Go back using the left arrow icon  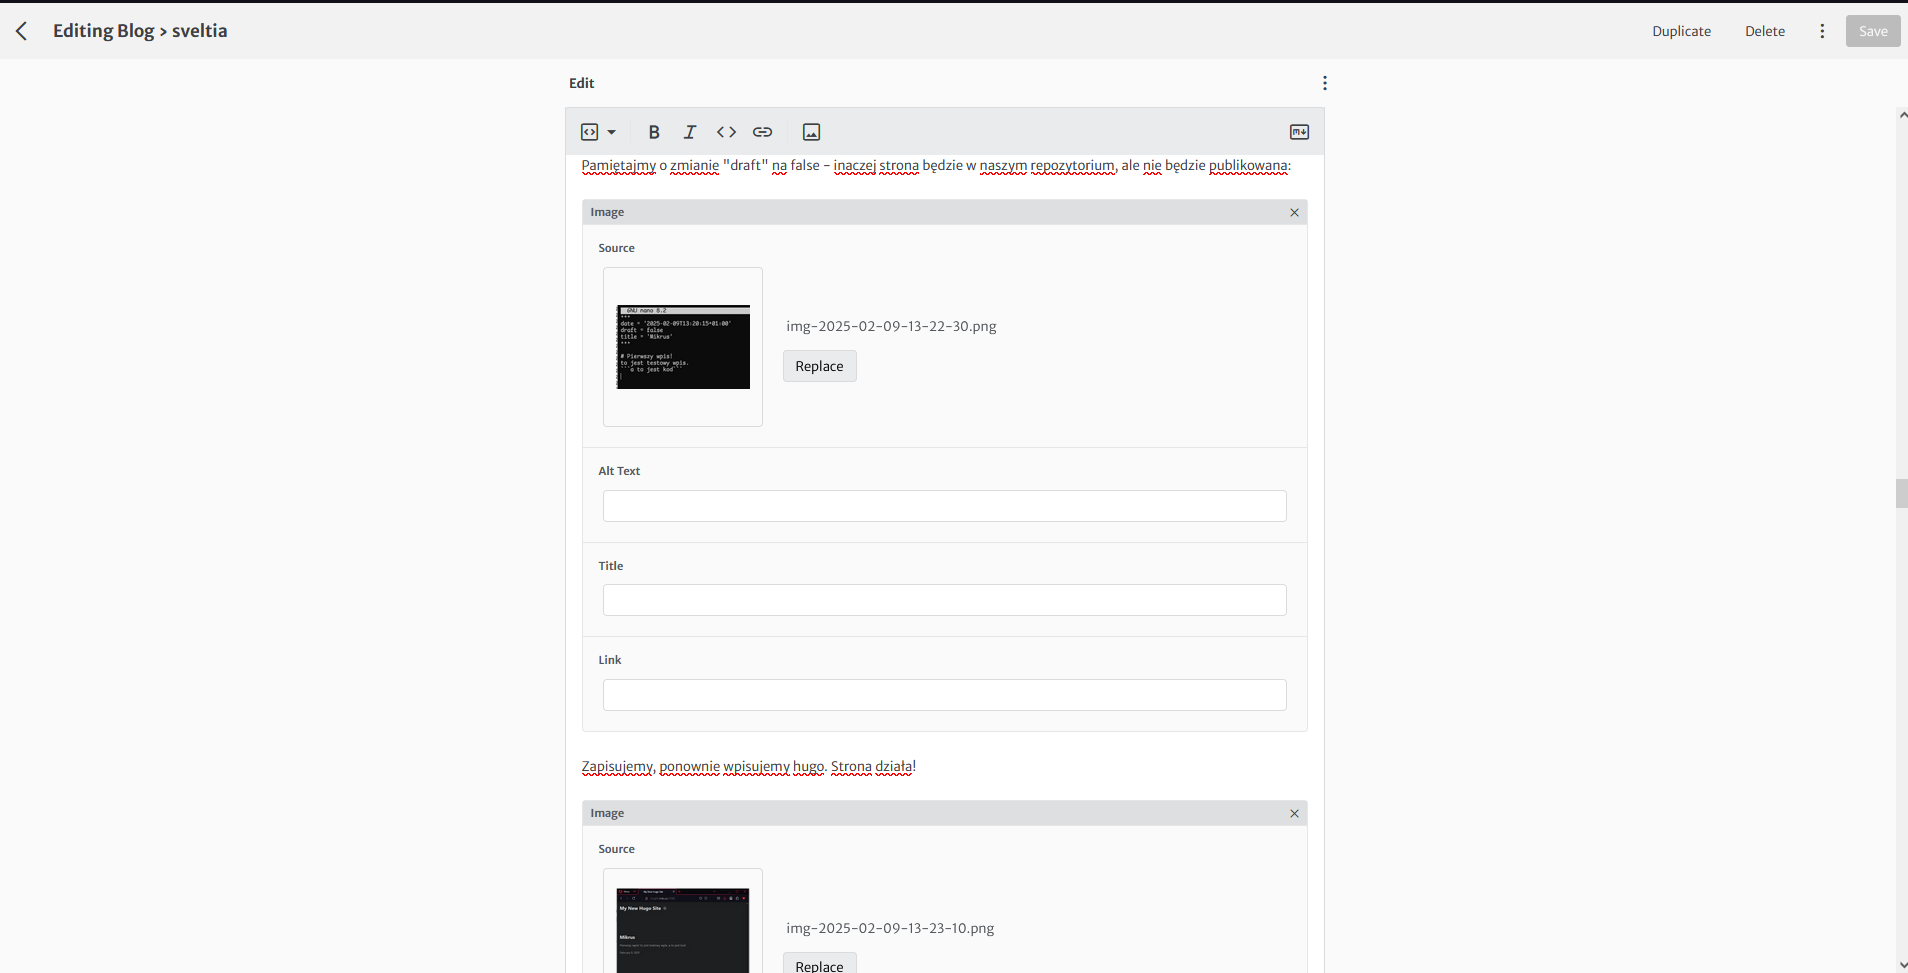(x=22, y=31)
